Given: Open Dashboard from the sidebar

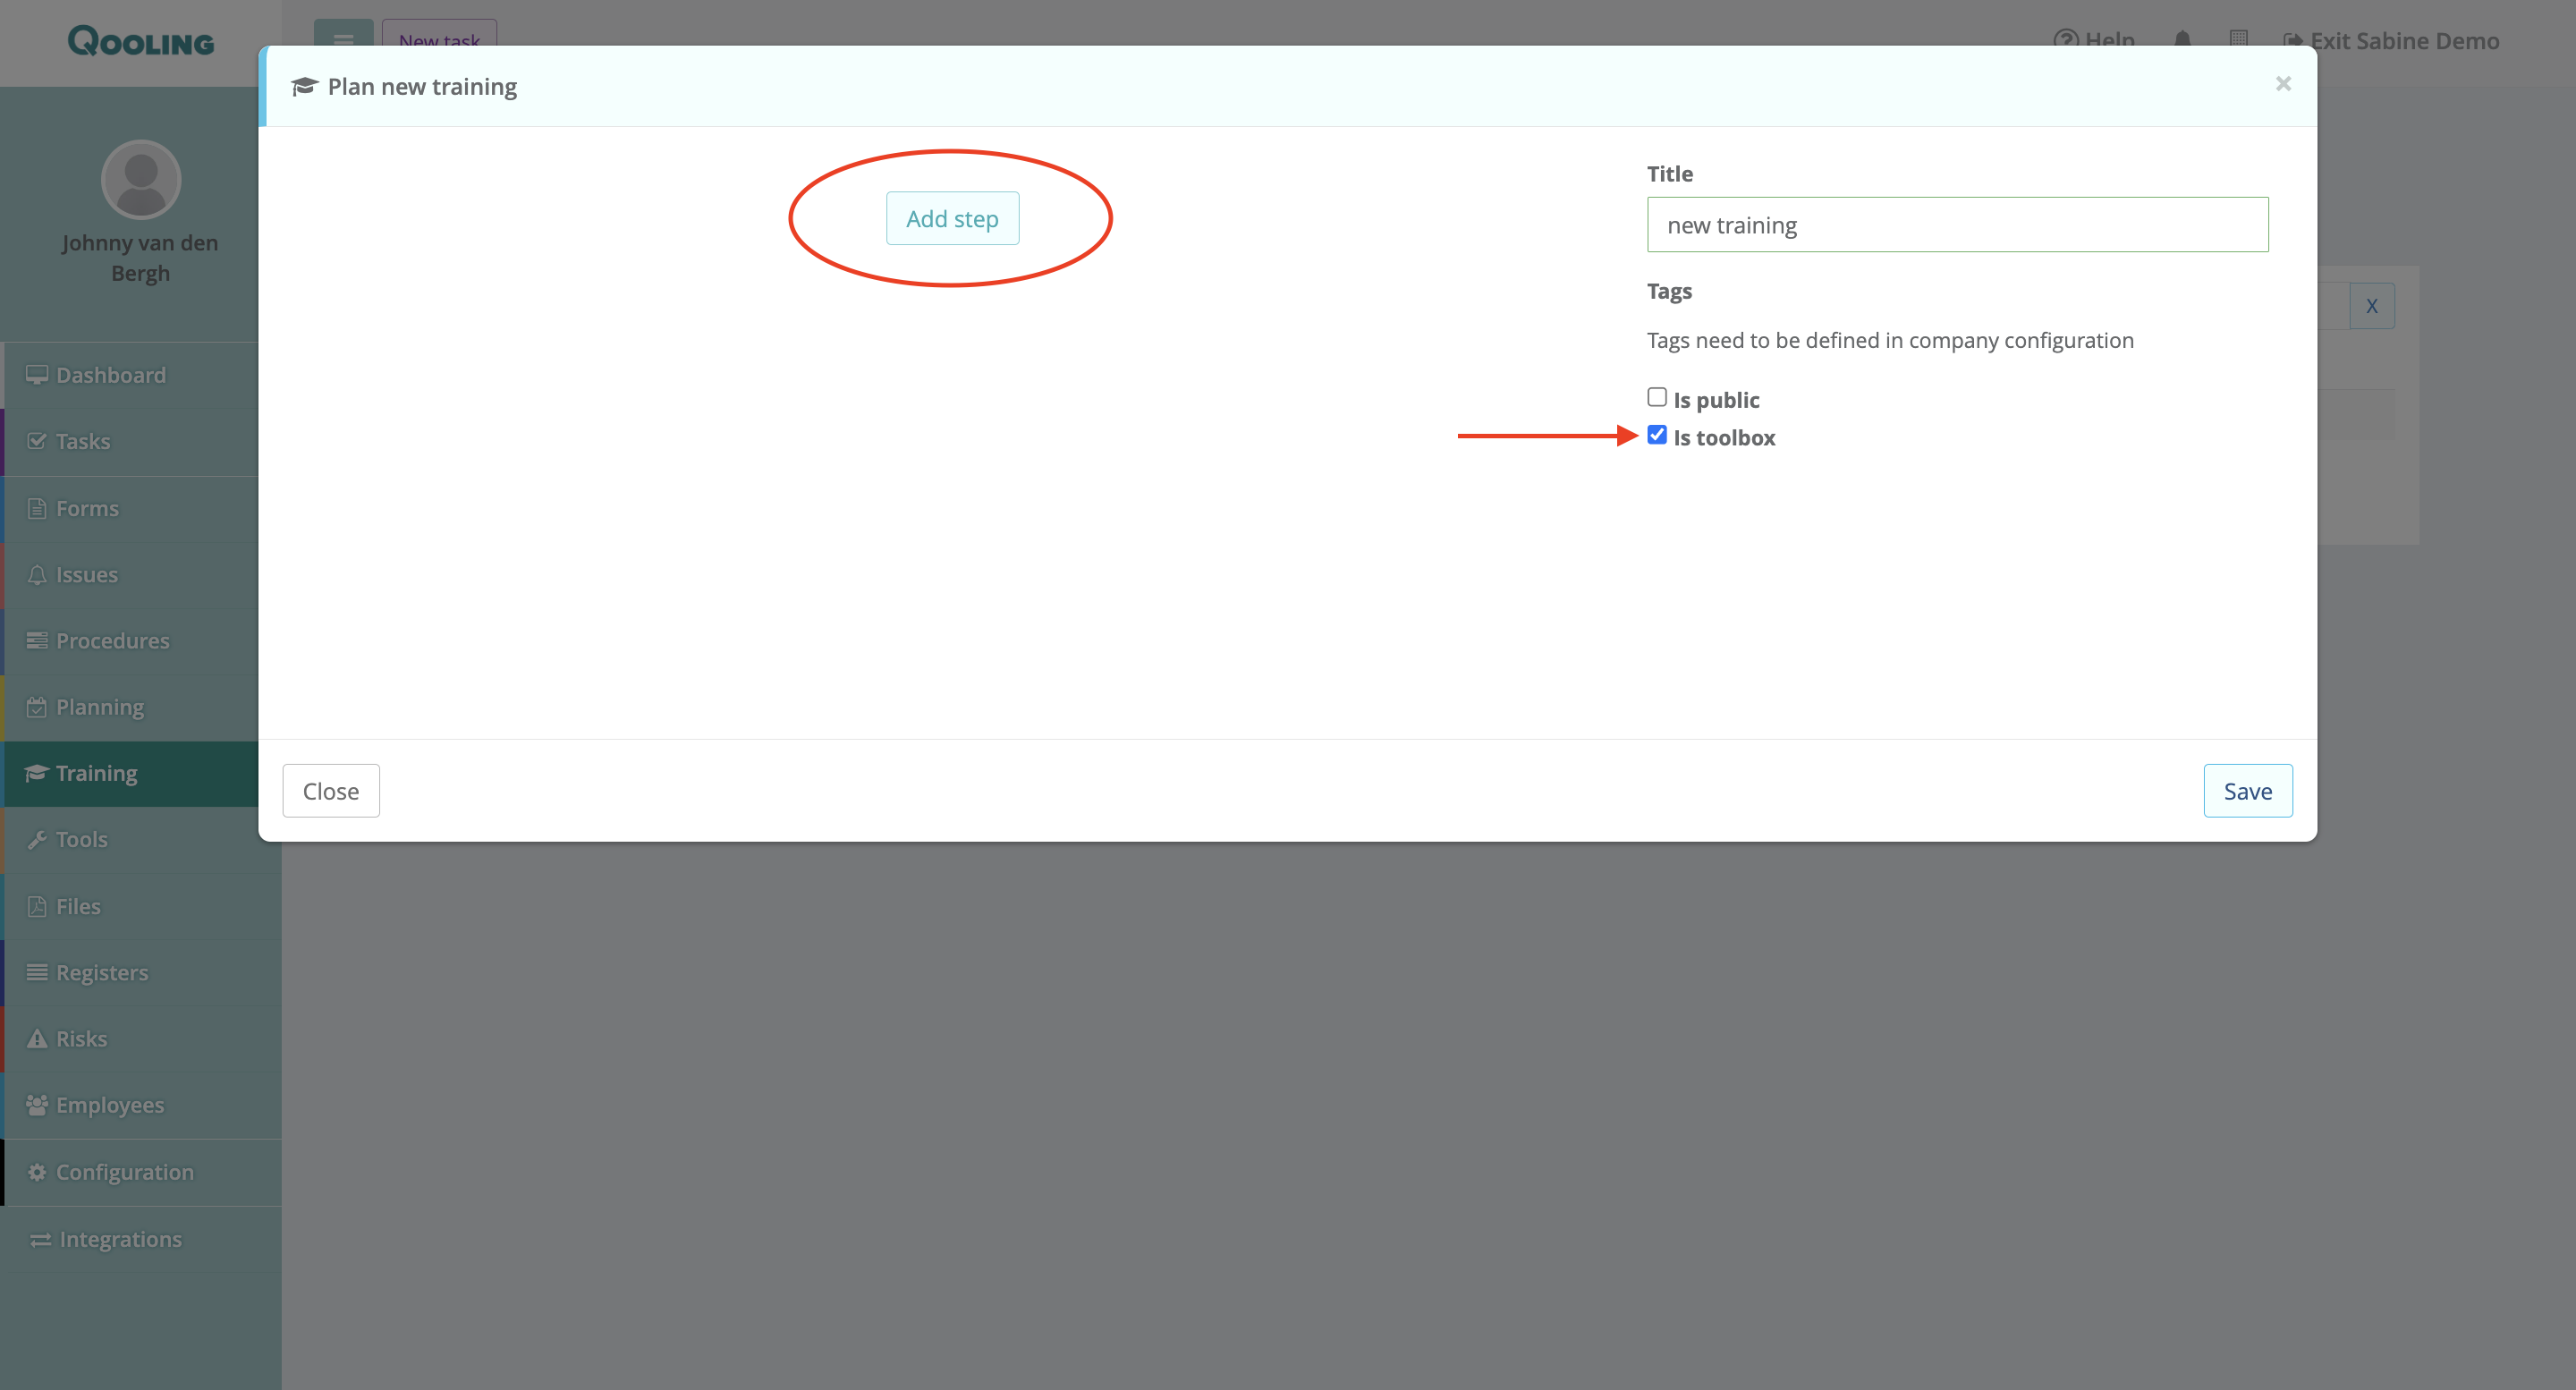Looking at the screenshot, I should (110, 375).
